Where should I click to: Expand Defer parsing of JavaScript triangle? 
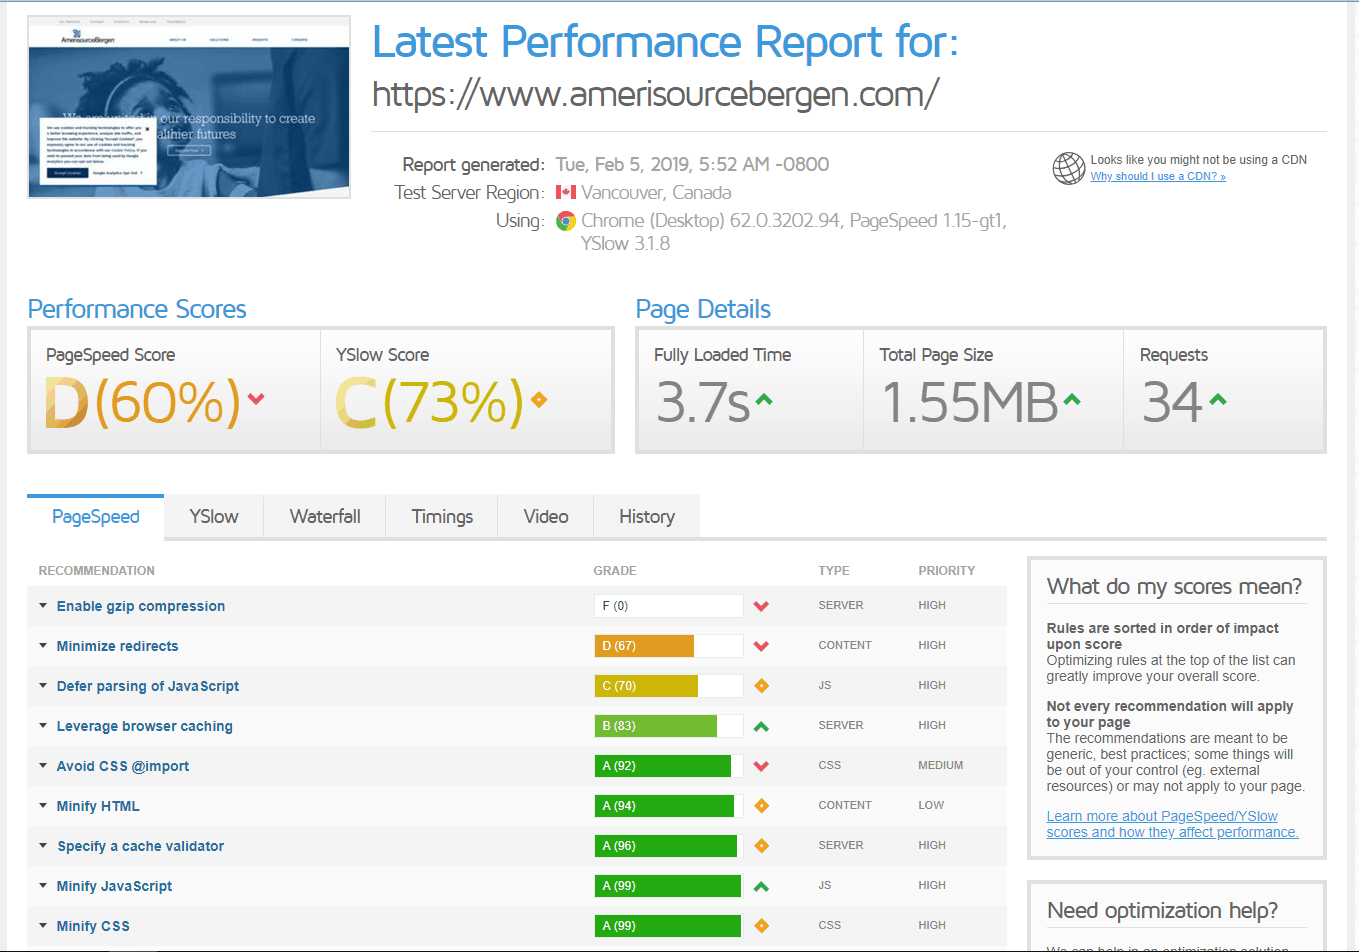pos(43,685)
